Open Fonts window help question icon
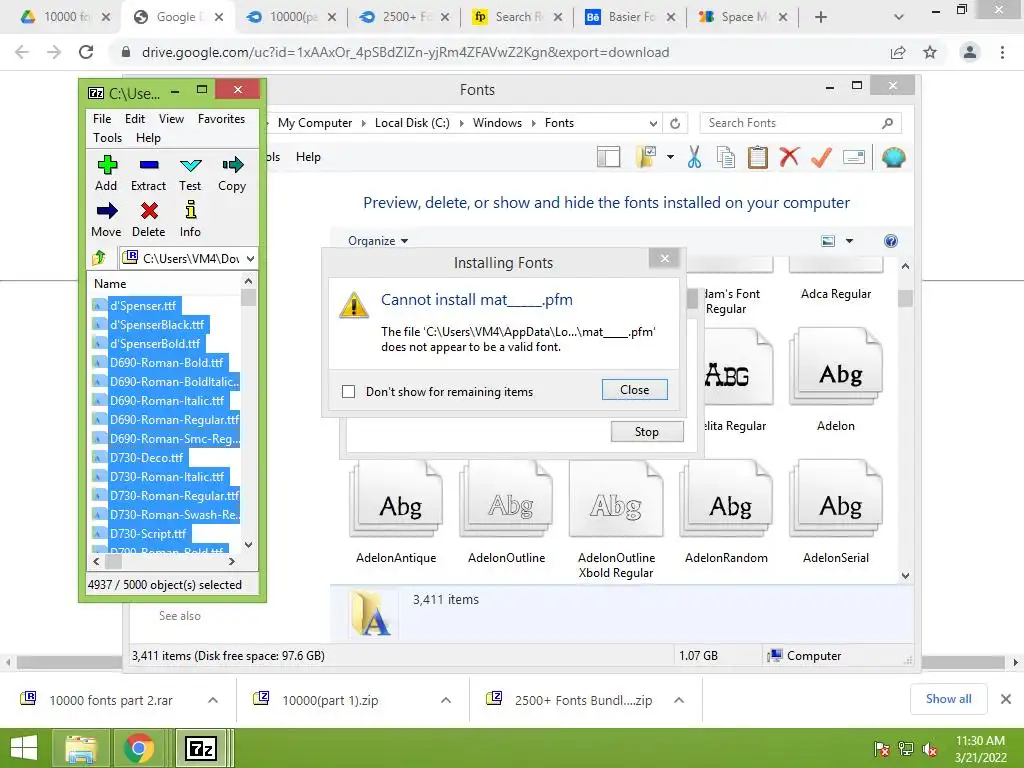 coord(891,241)
